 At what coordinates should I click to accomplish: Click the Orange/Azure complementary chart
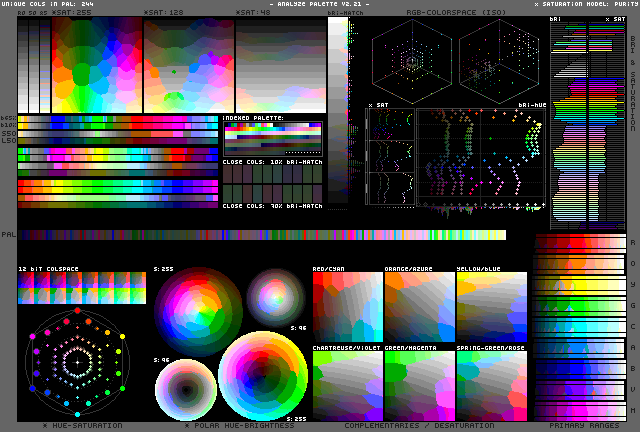pos(419,308)
